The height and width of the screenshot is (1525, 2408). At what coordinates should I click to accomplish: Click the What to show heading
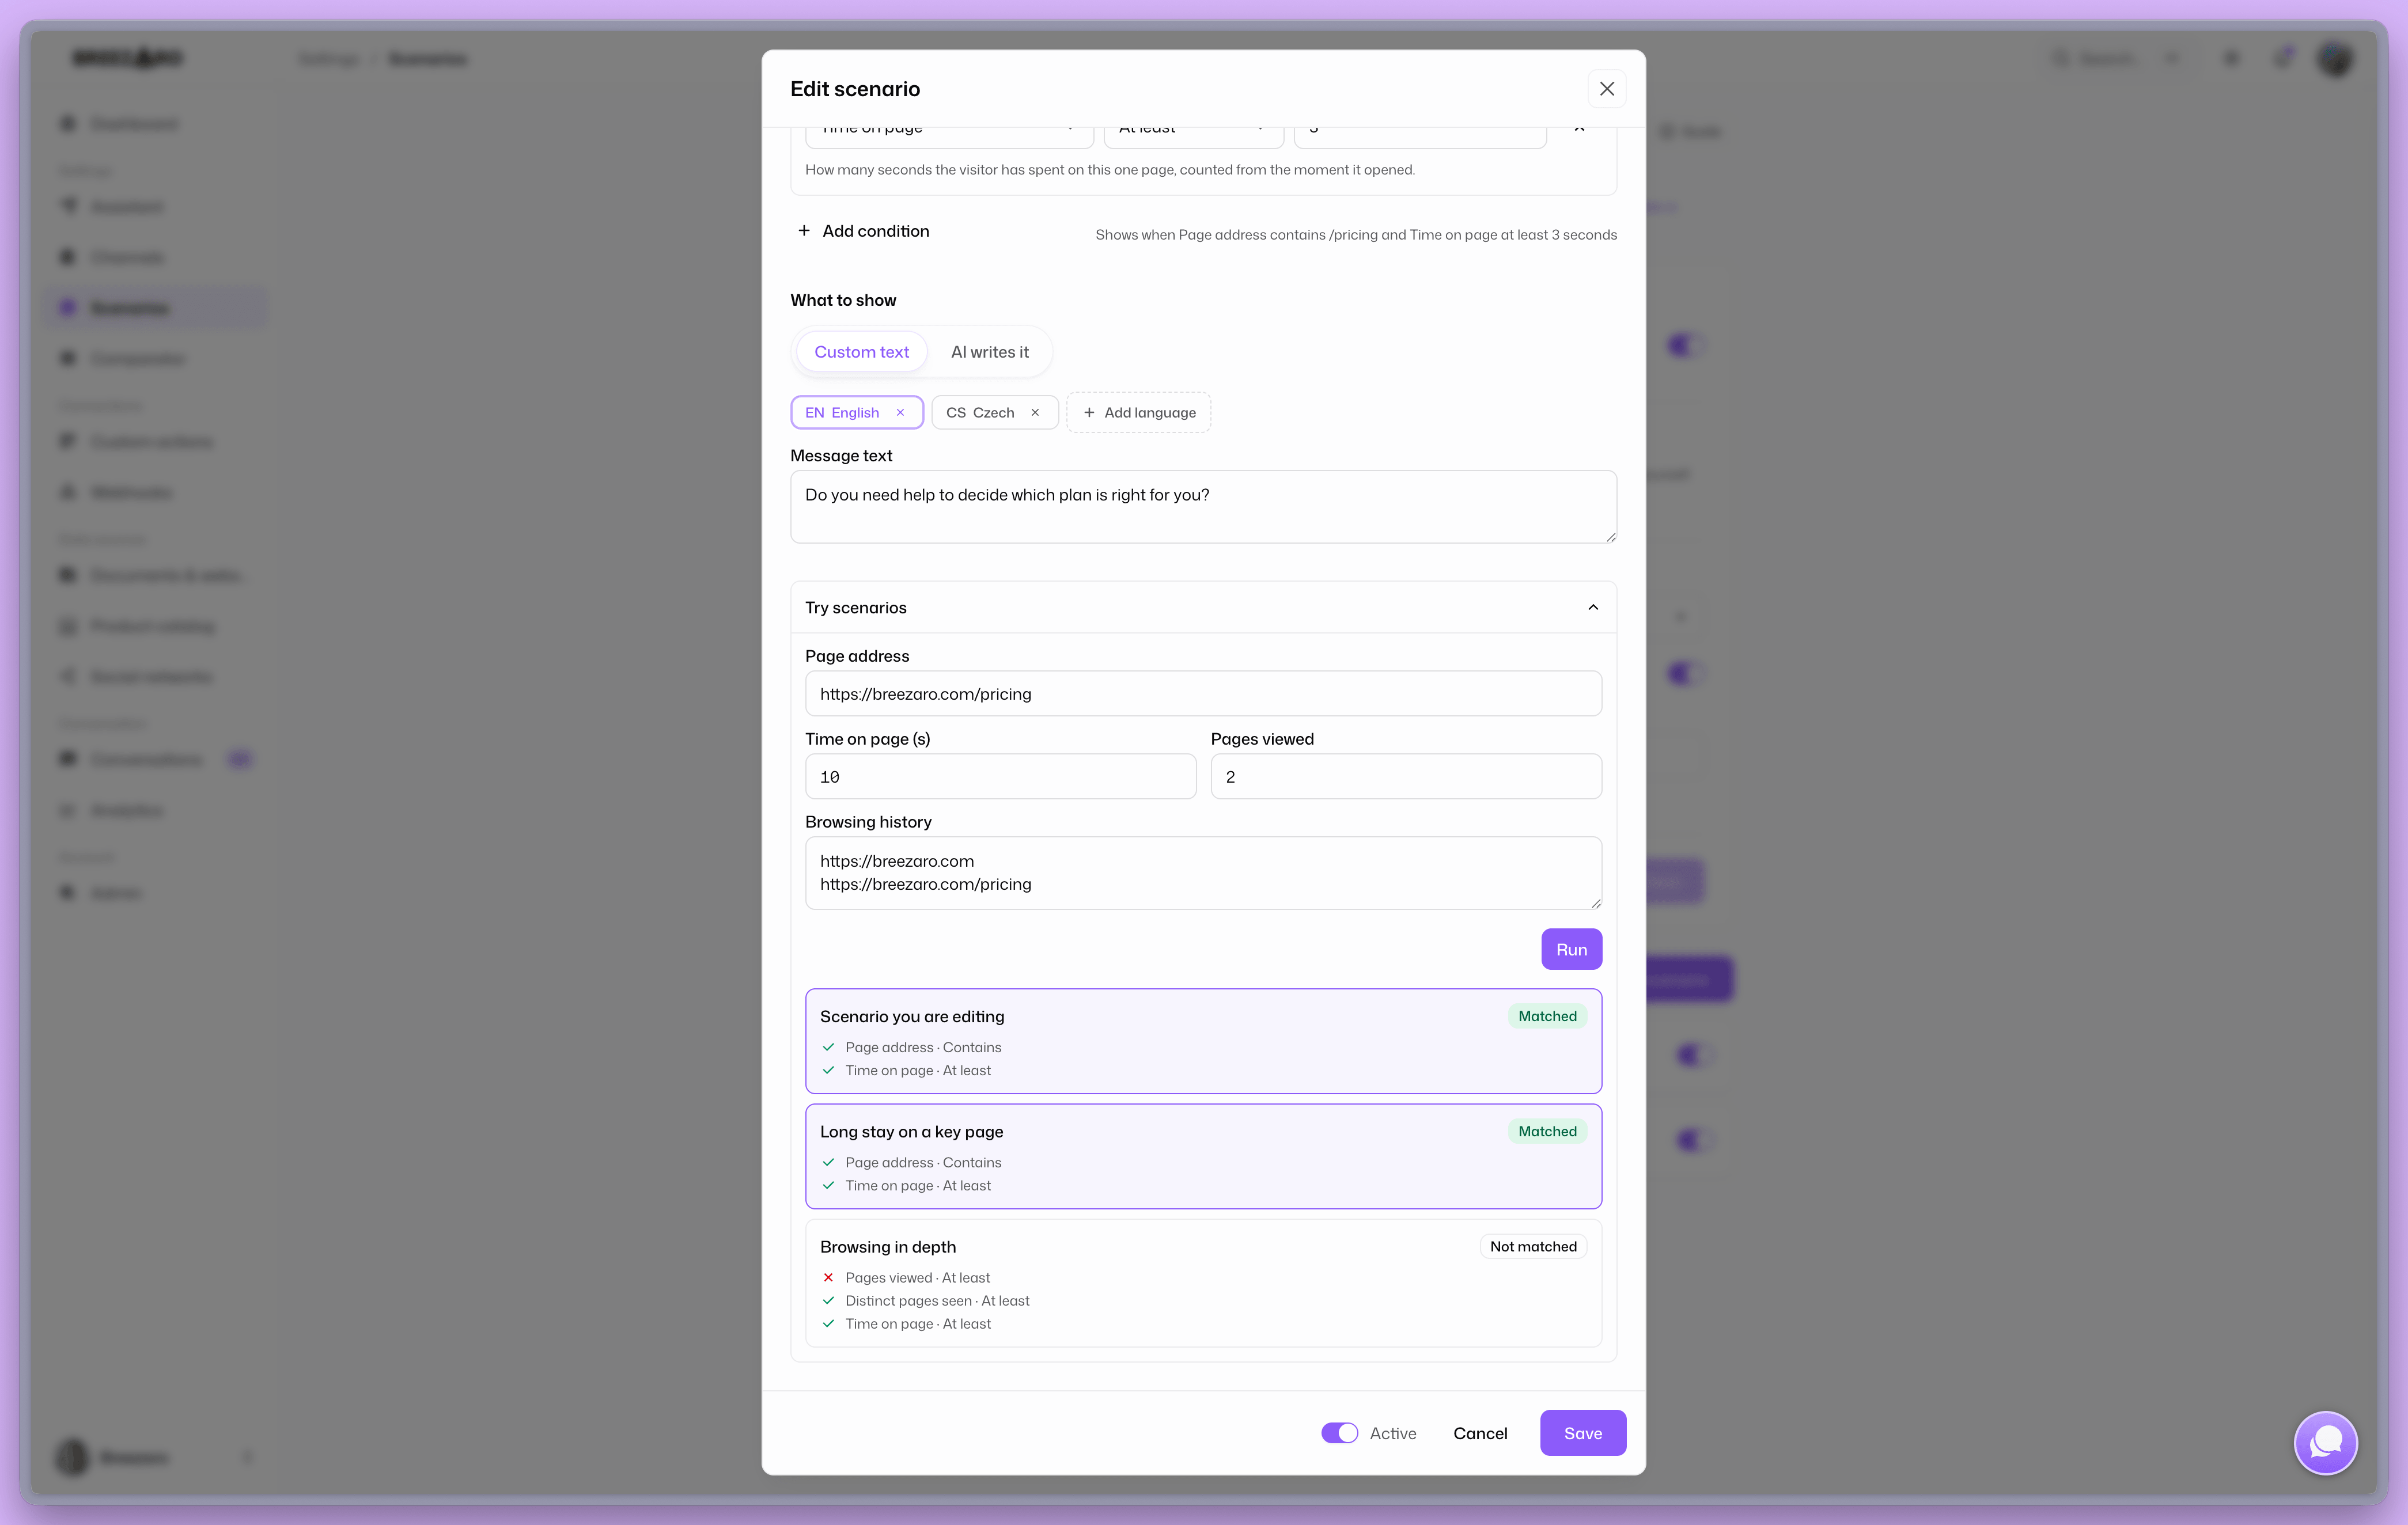843,300
